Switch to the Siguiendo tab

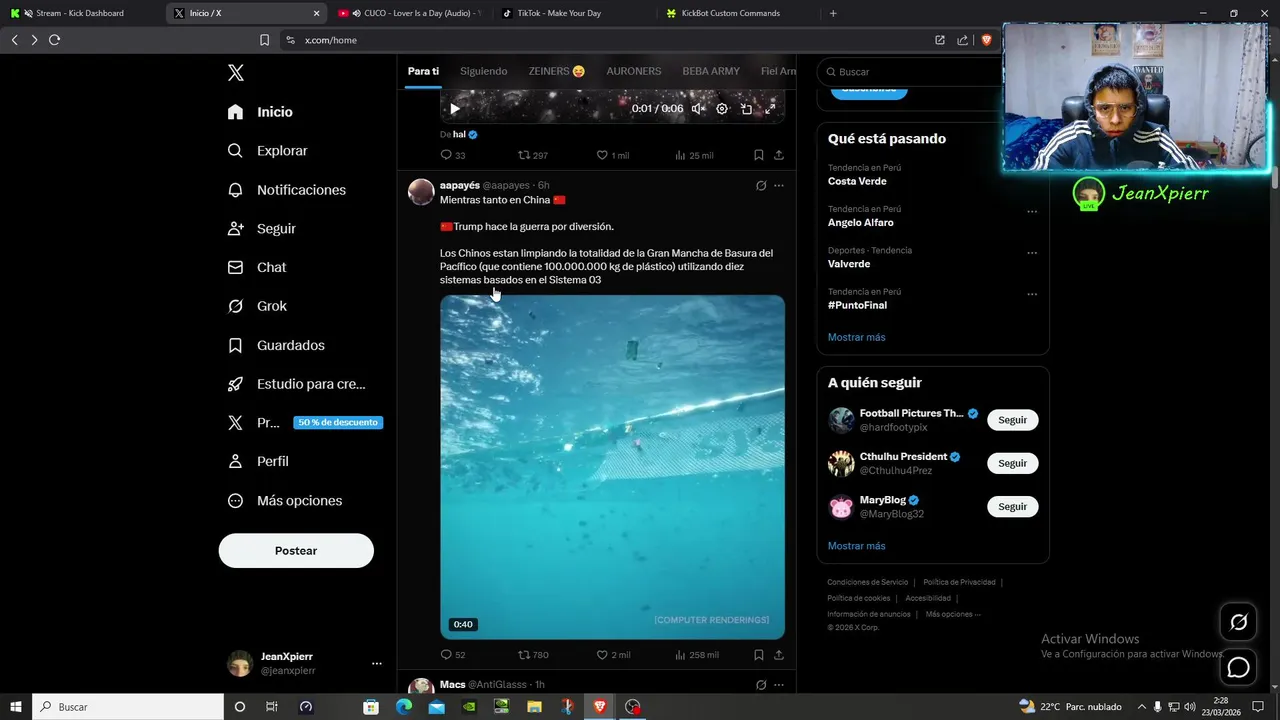pyautogui.click(x=483, y=71)
